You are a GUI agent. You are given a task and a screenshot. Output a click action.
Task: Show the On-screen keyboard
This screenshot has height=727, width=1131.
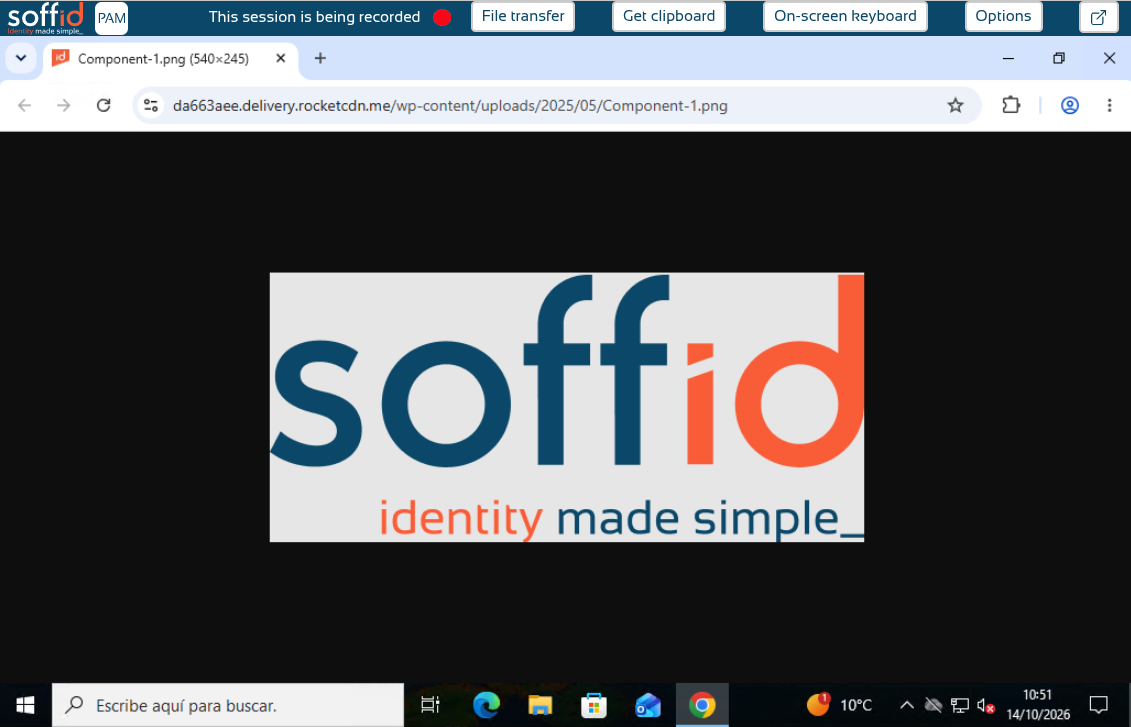[845, 17]
